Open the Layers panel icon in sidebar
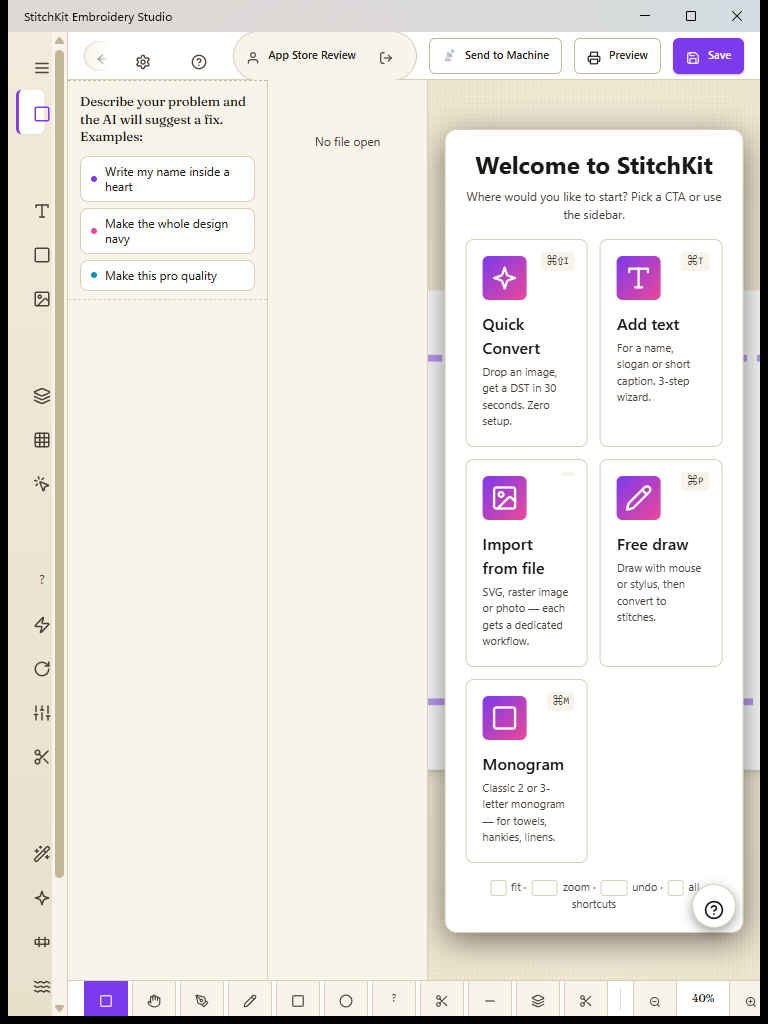 [42, 396]
